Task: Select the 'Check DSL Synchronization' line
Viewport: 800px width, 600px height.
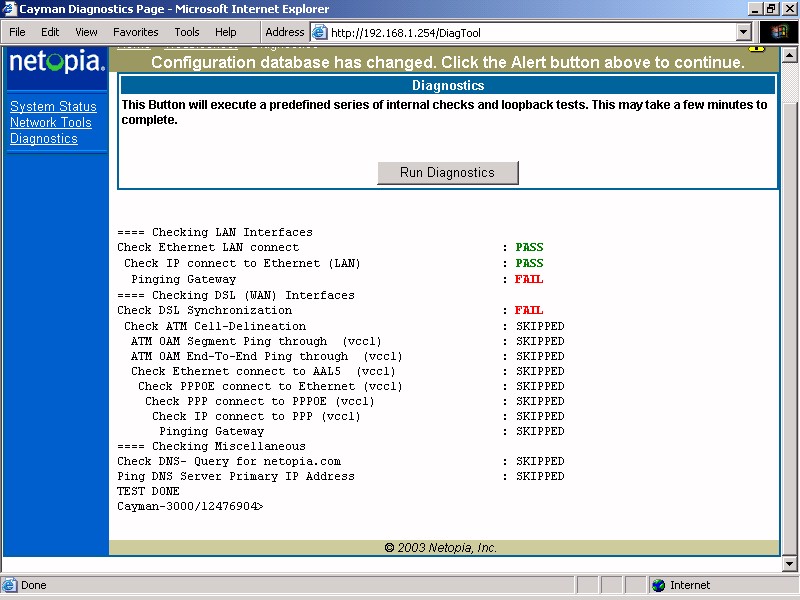Action: 205,310
